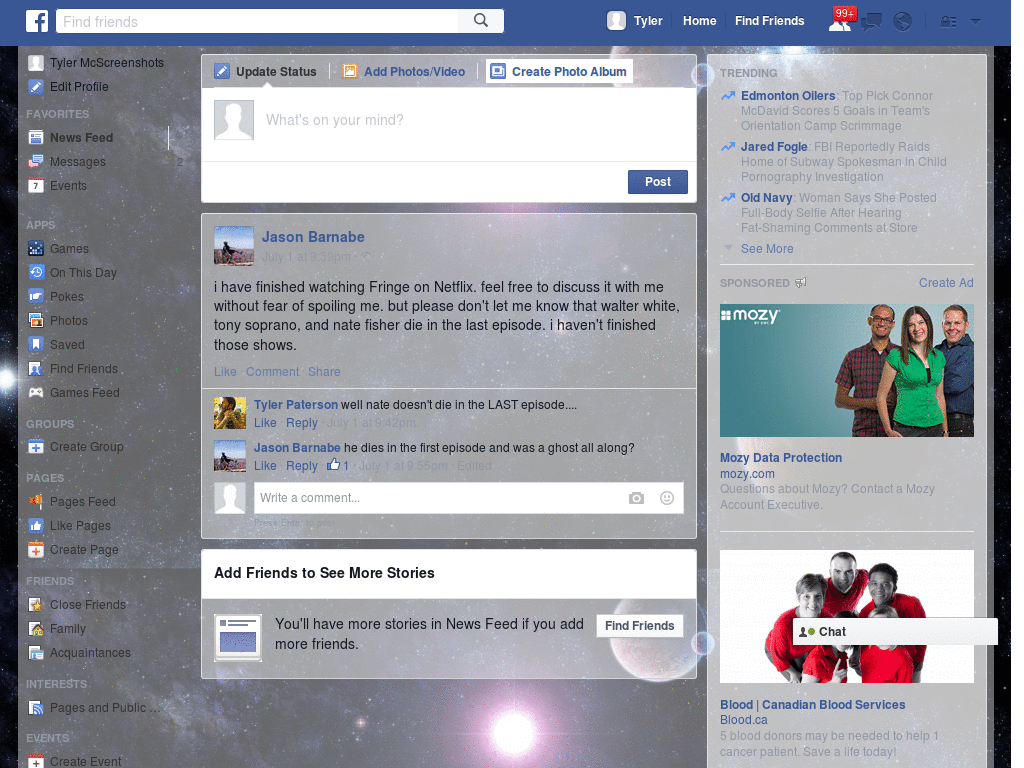Click Jason Barnabe's post profile thumbnail

pyautogui.click(x=234, y=246)
